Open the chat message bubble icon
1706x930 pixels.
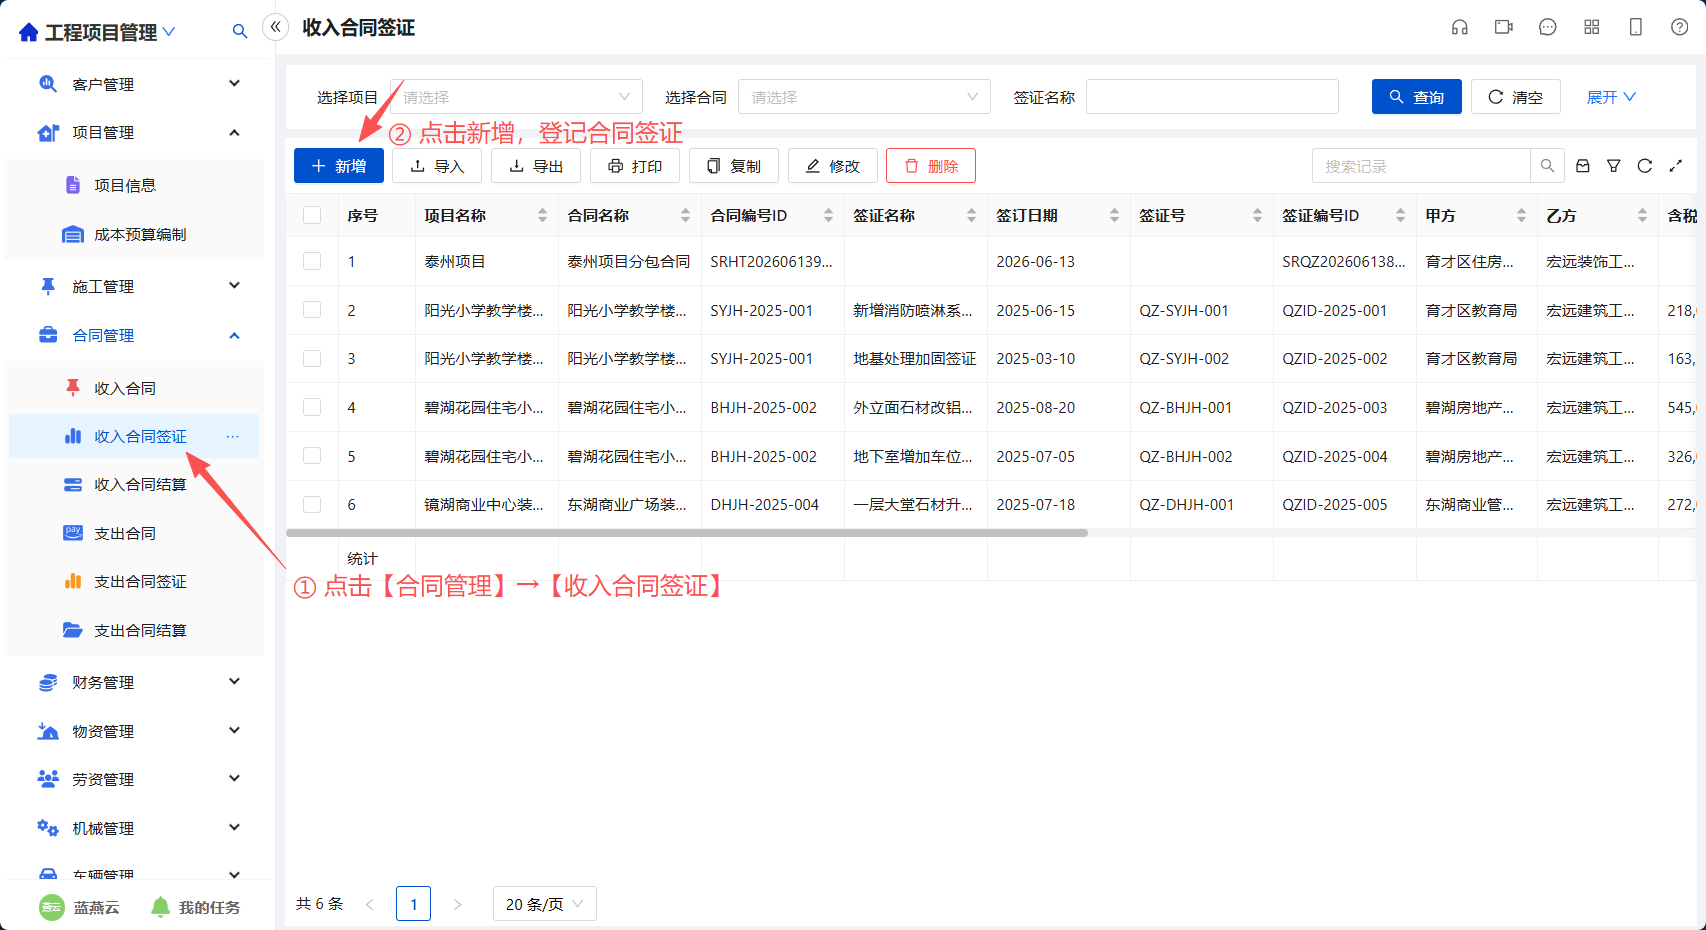(x=1548, y=27)
